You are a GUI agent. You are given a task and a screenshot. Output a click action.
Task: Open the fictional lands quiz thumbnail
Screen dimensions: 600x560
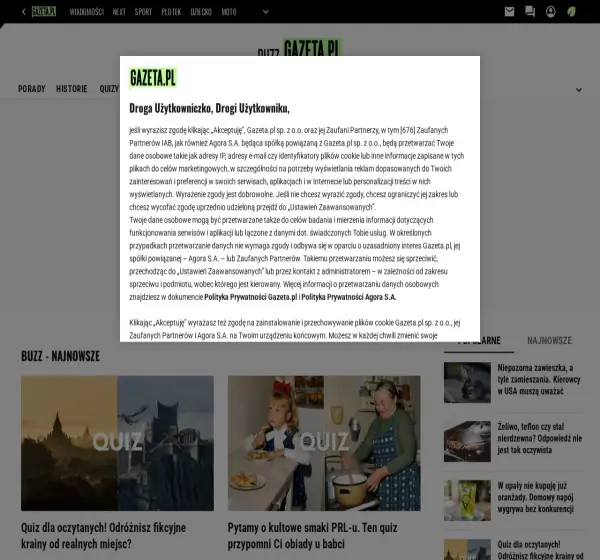click(117, 443)
